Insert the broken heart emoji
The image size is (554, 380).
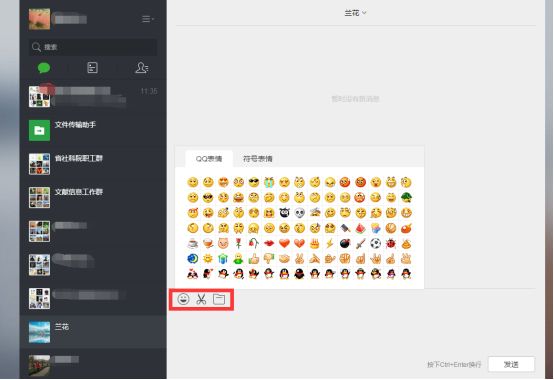click(299, 243)
